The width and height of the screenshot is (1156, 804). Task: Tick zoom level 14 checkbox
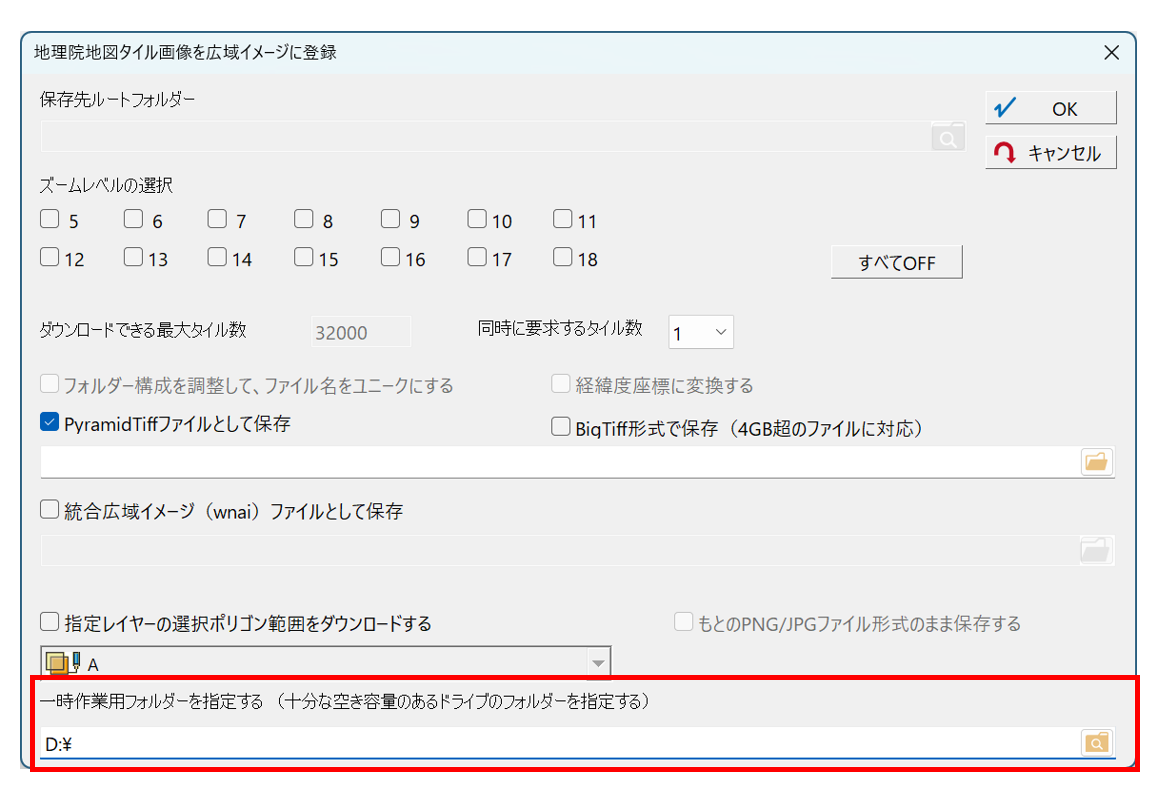point(217,258)
